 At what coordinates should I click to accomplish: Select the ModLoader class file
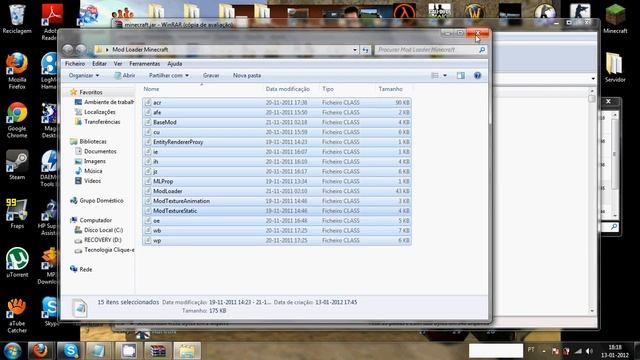(x=277, y=191)
